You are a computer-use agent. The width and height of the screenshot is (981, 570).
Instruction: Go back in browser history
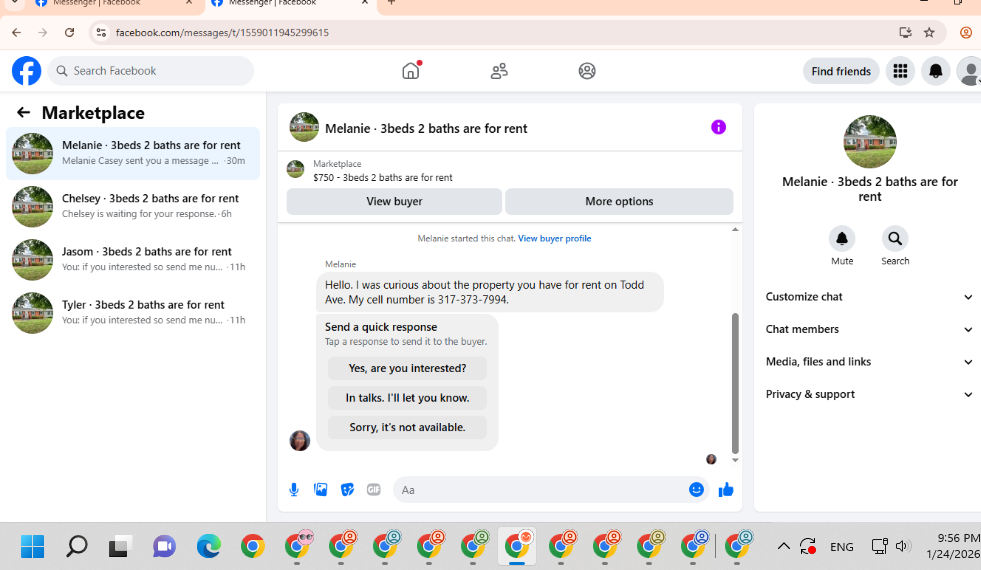pos(16,33)
